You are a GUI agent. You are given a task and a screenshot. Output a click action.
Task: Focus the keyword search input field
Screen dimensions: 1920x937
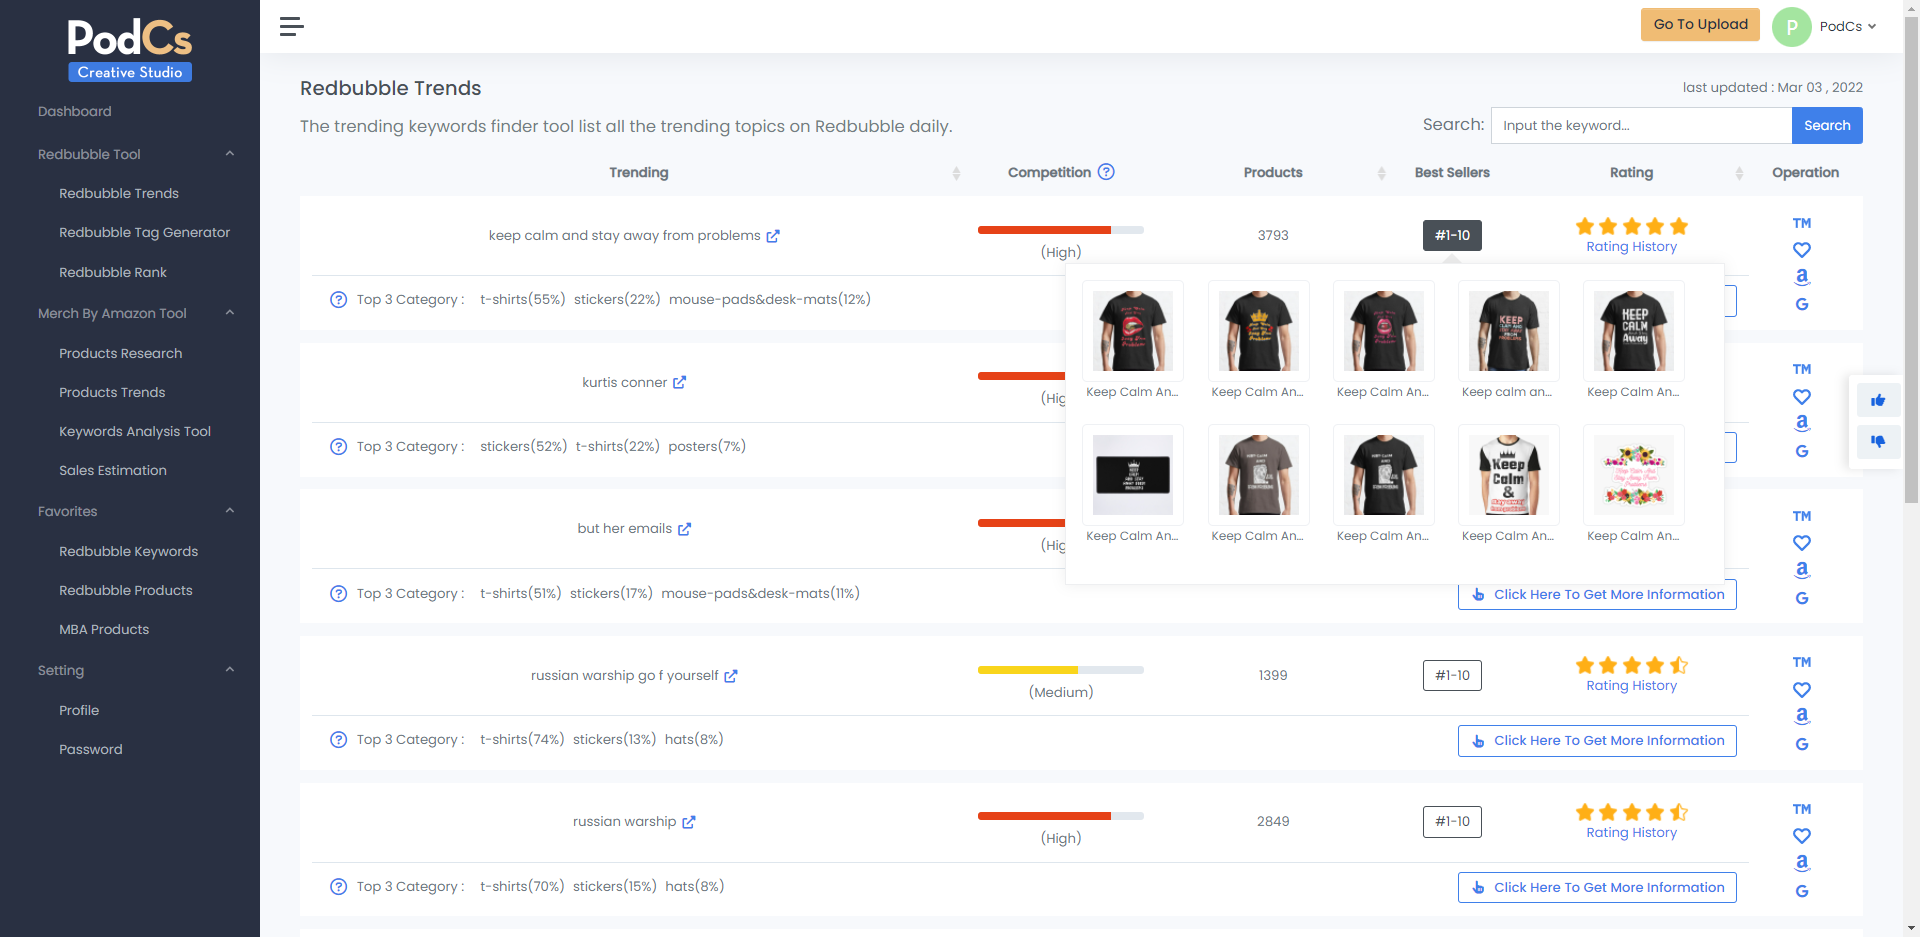1641,125
